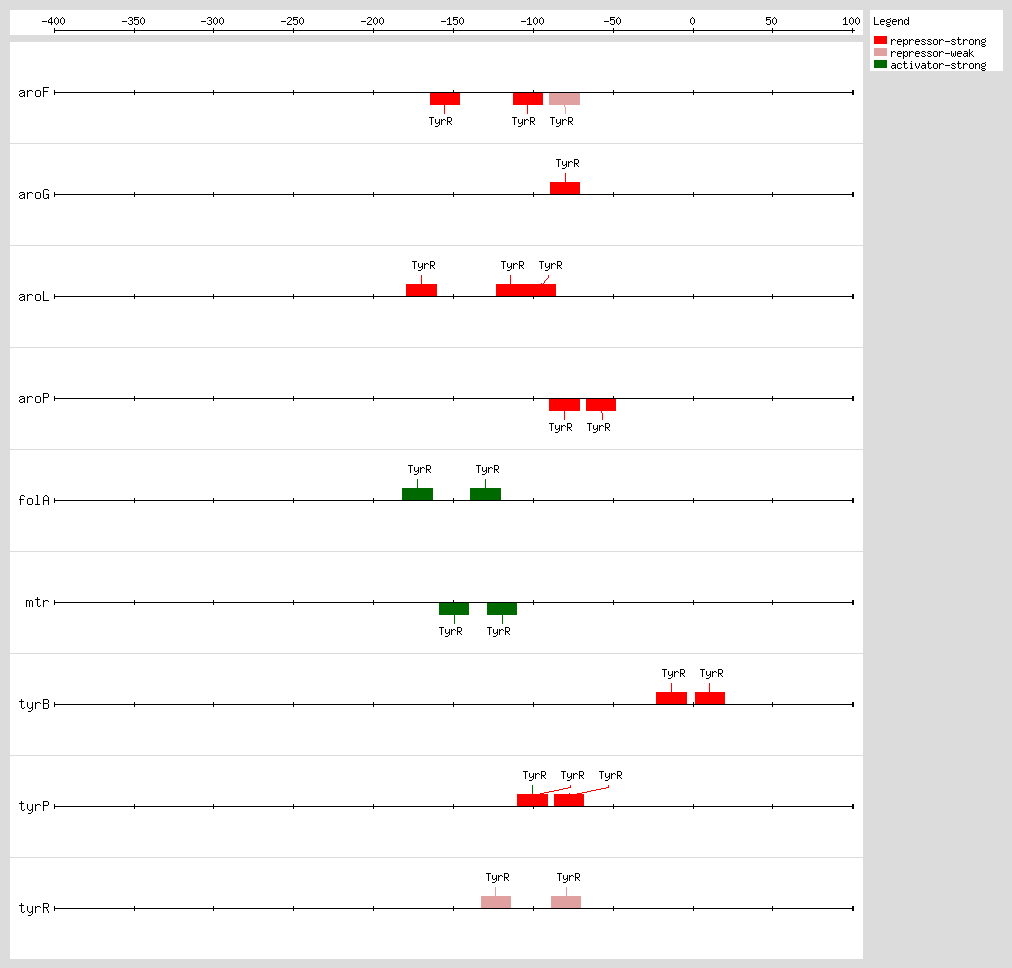Click the right TyrR label under aroP track

click(598, 428)
